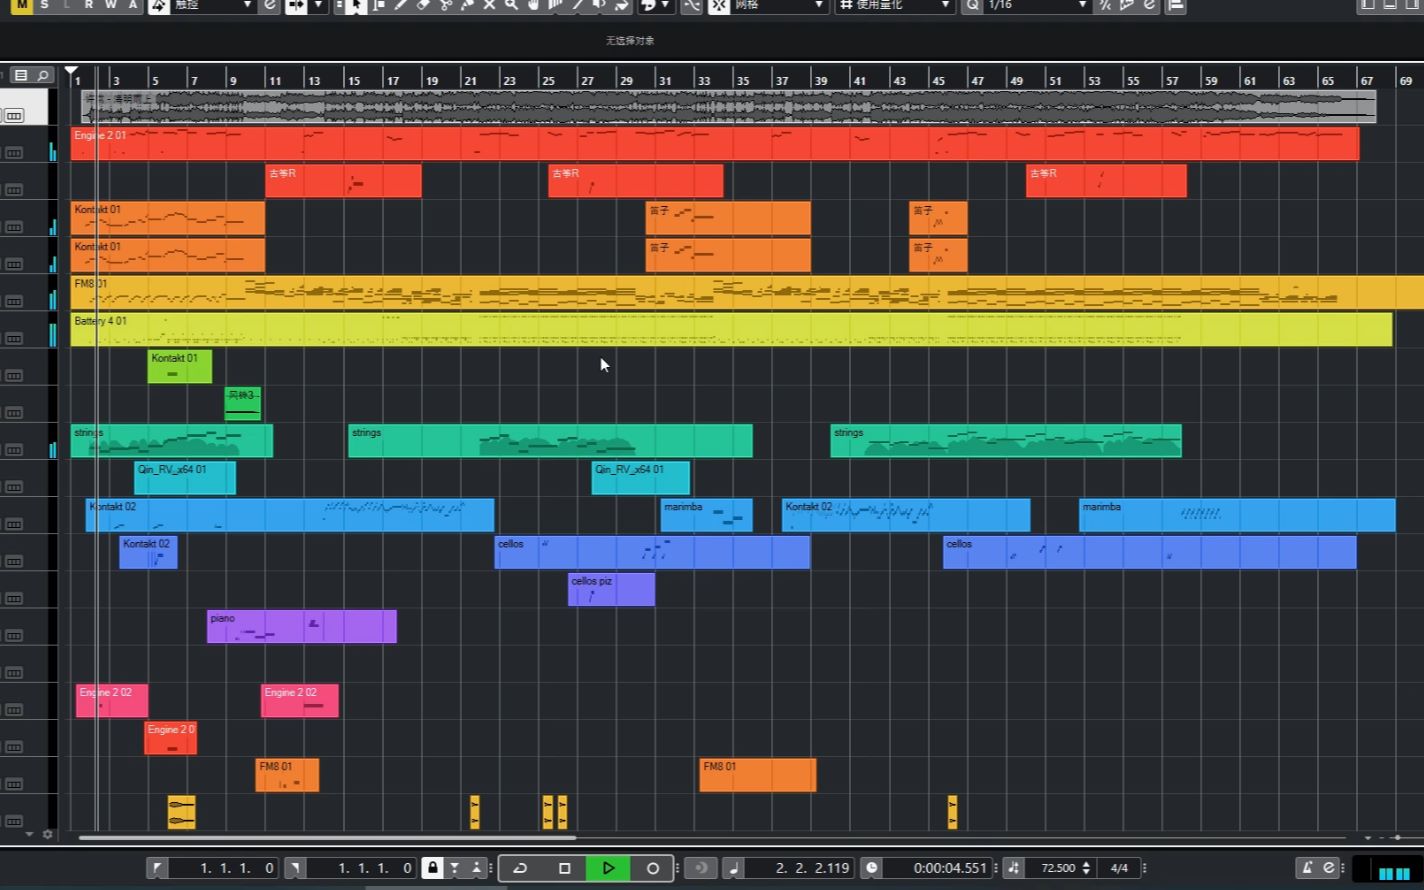Click the green Play button

point(608,868)
